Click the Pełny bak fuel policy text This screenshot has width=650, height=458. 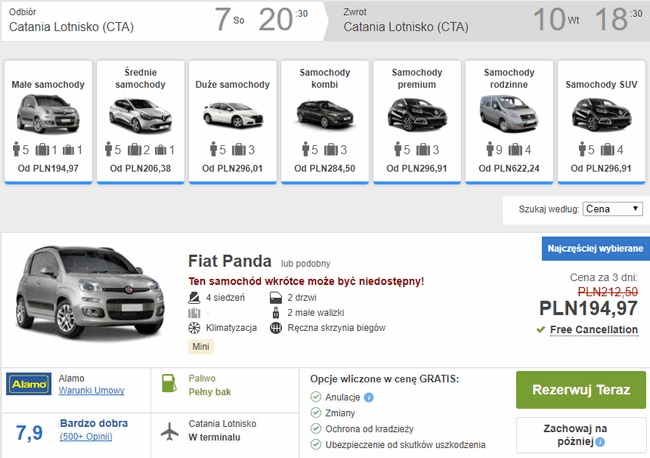pos(210,392)
